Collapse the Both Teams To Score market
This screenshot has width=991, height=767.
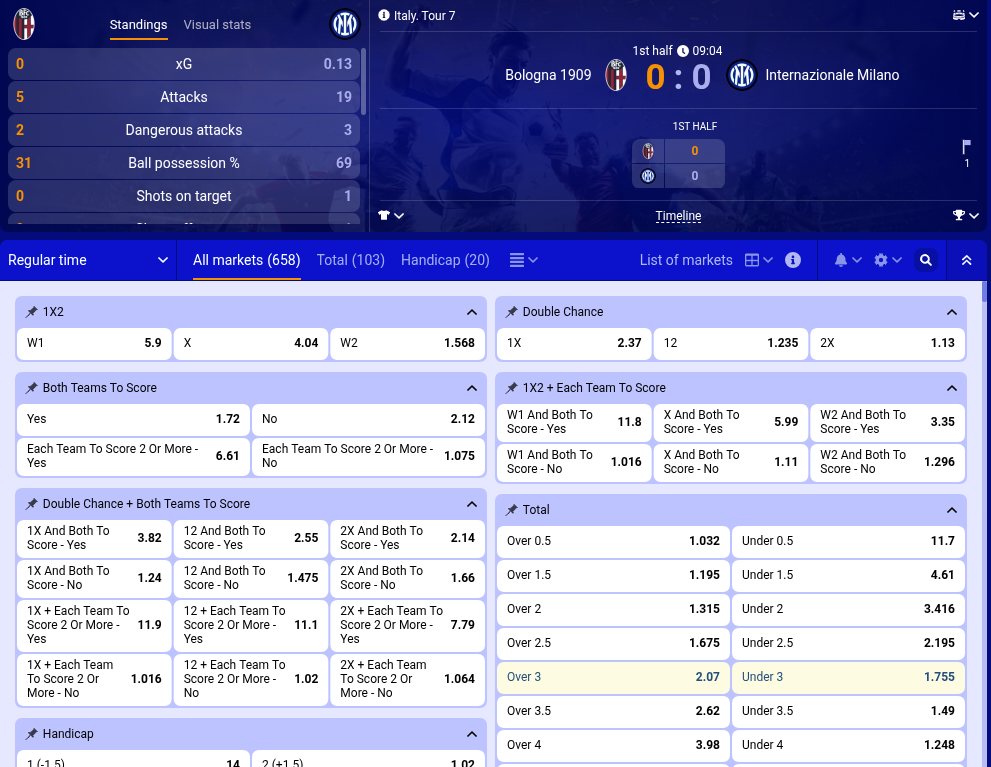pos(471,388)
